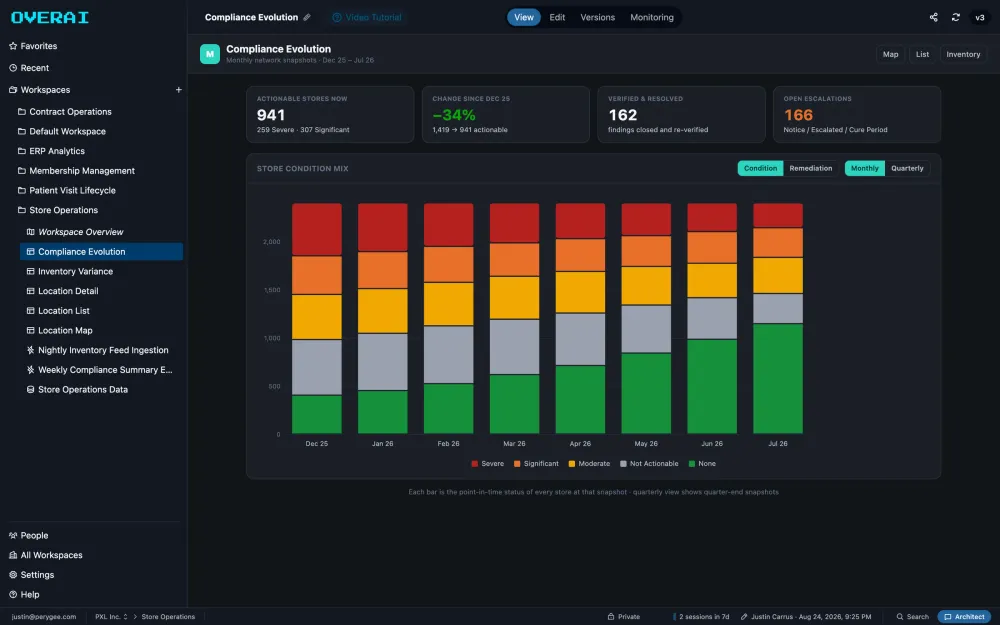Click the refresh icon in the top bar
Screen dimensions: 1000x625
coord(955,17)
